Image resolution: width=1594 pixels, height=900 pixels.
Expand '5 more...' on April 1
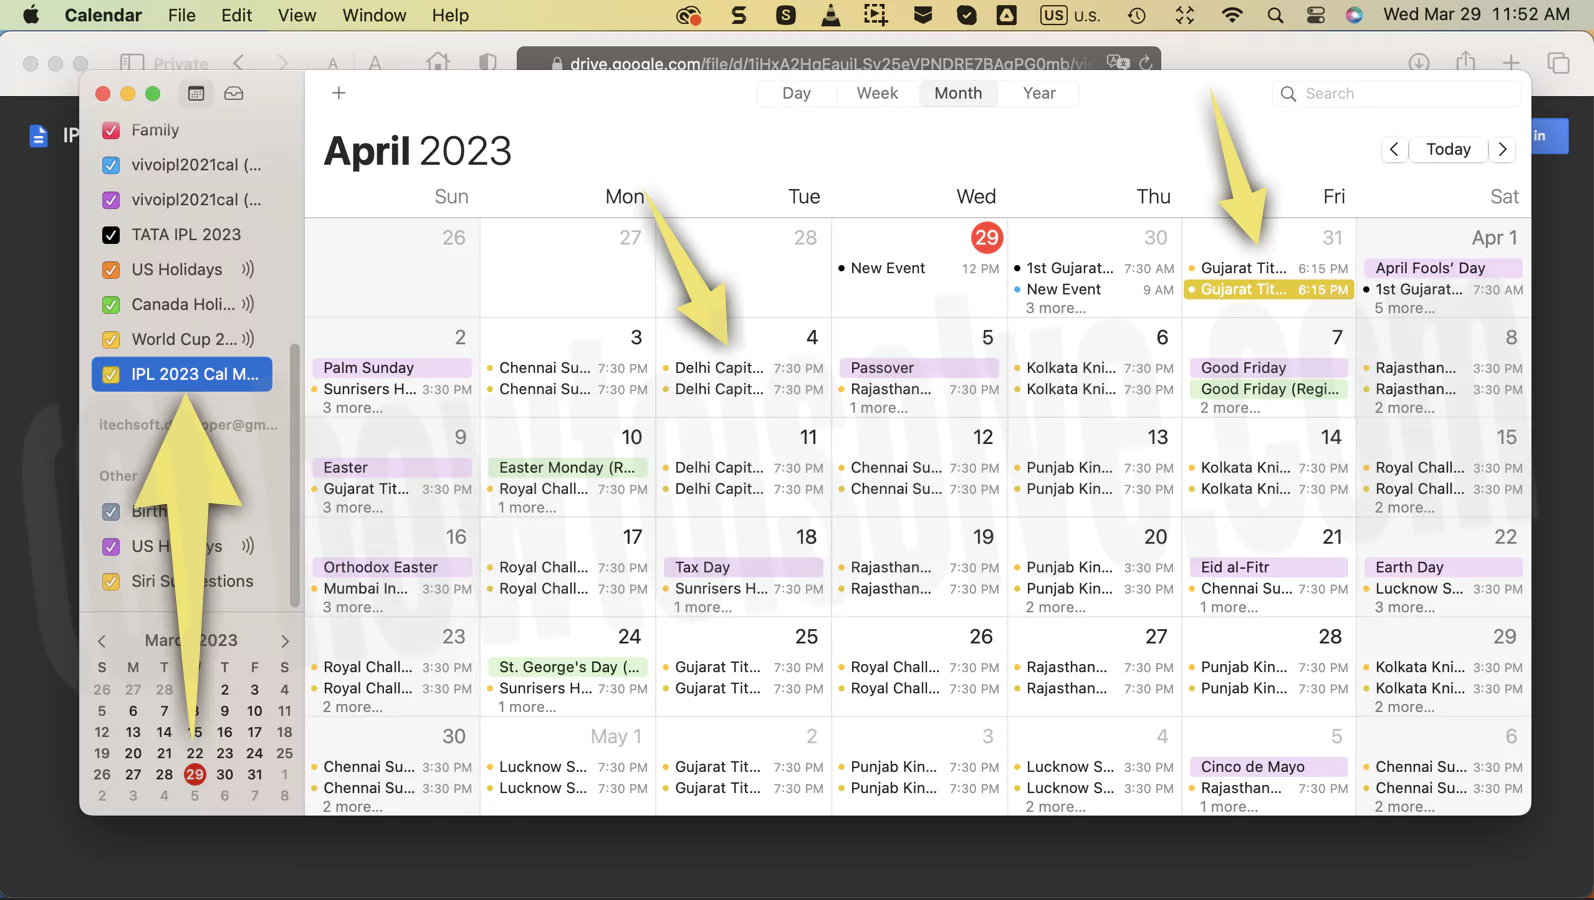point(1405,308)
